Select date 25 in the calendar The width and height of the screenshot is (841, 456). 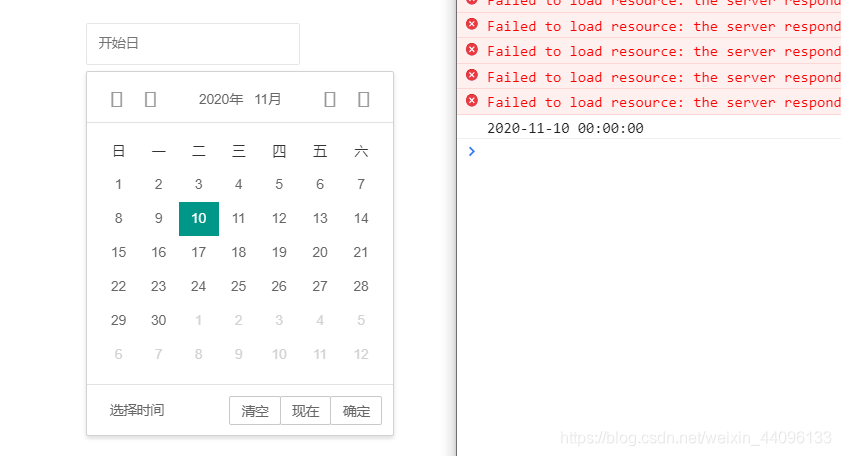239,286
